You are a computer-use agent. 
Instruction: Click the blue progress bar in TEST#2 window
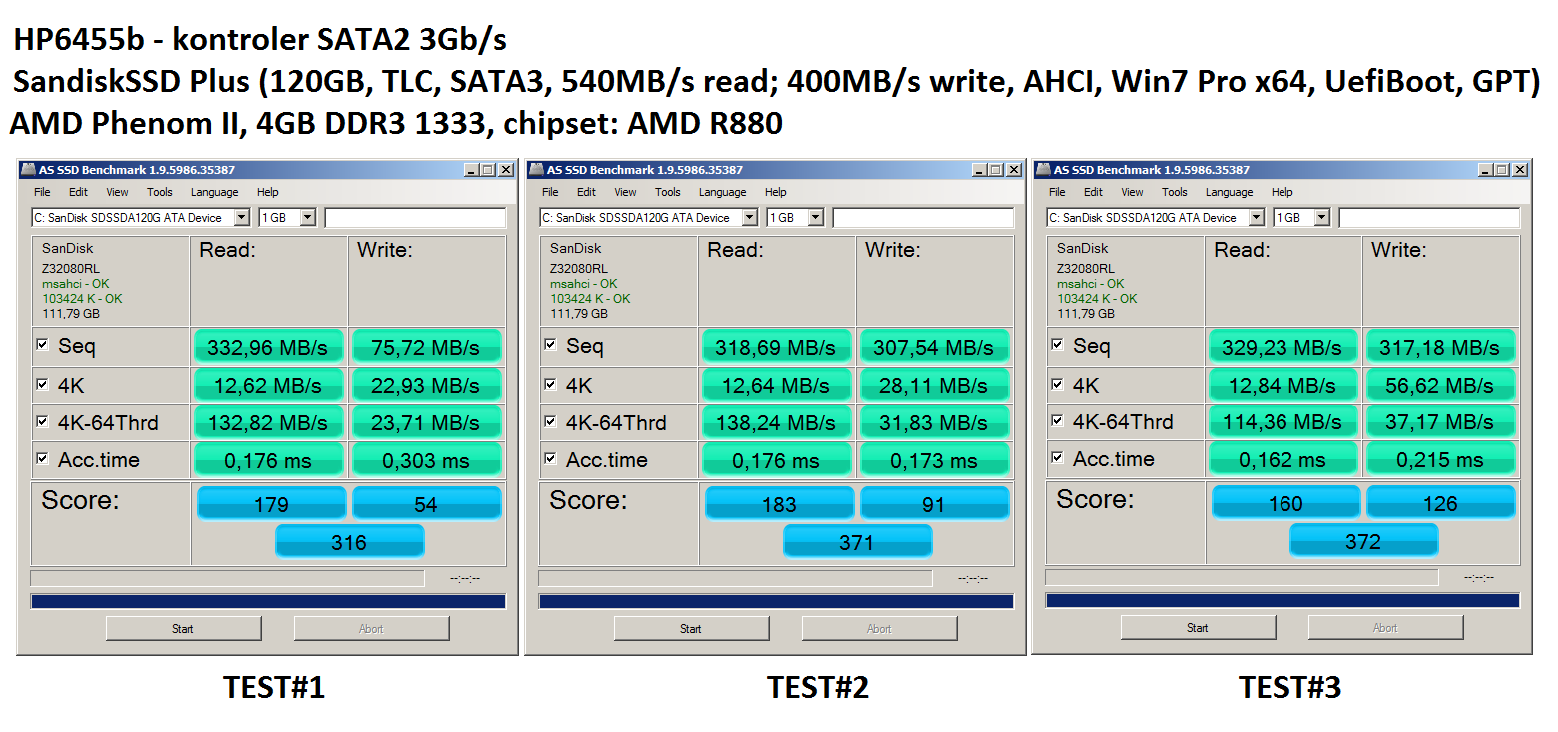coord(776,601)
